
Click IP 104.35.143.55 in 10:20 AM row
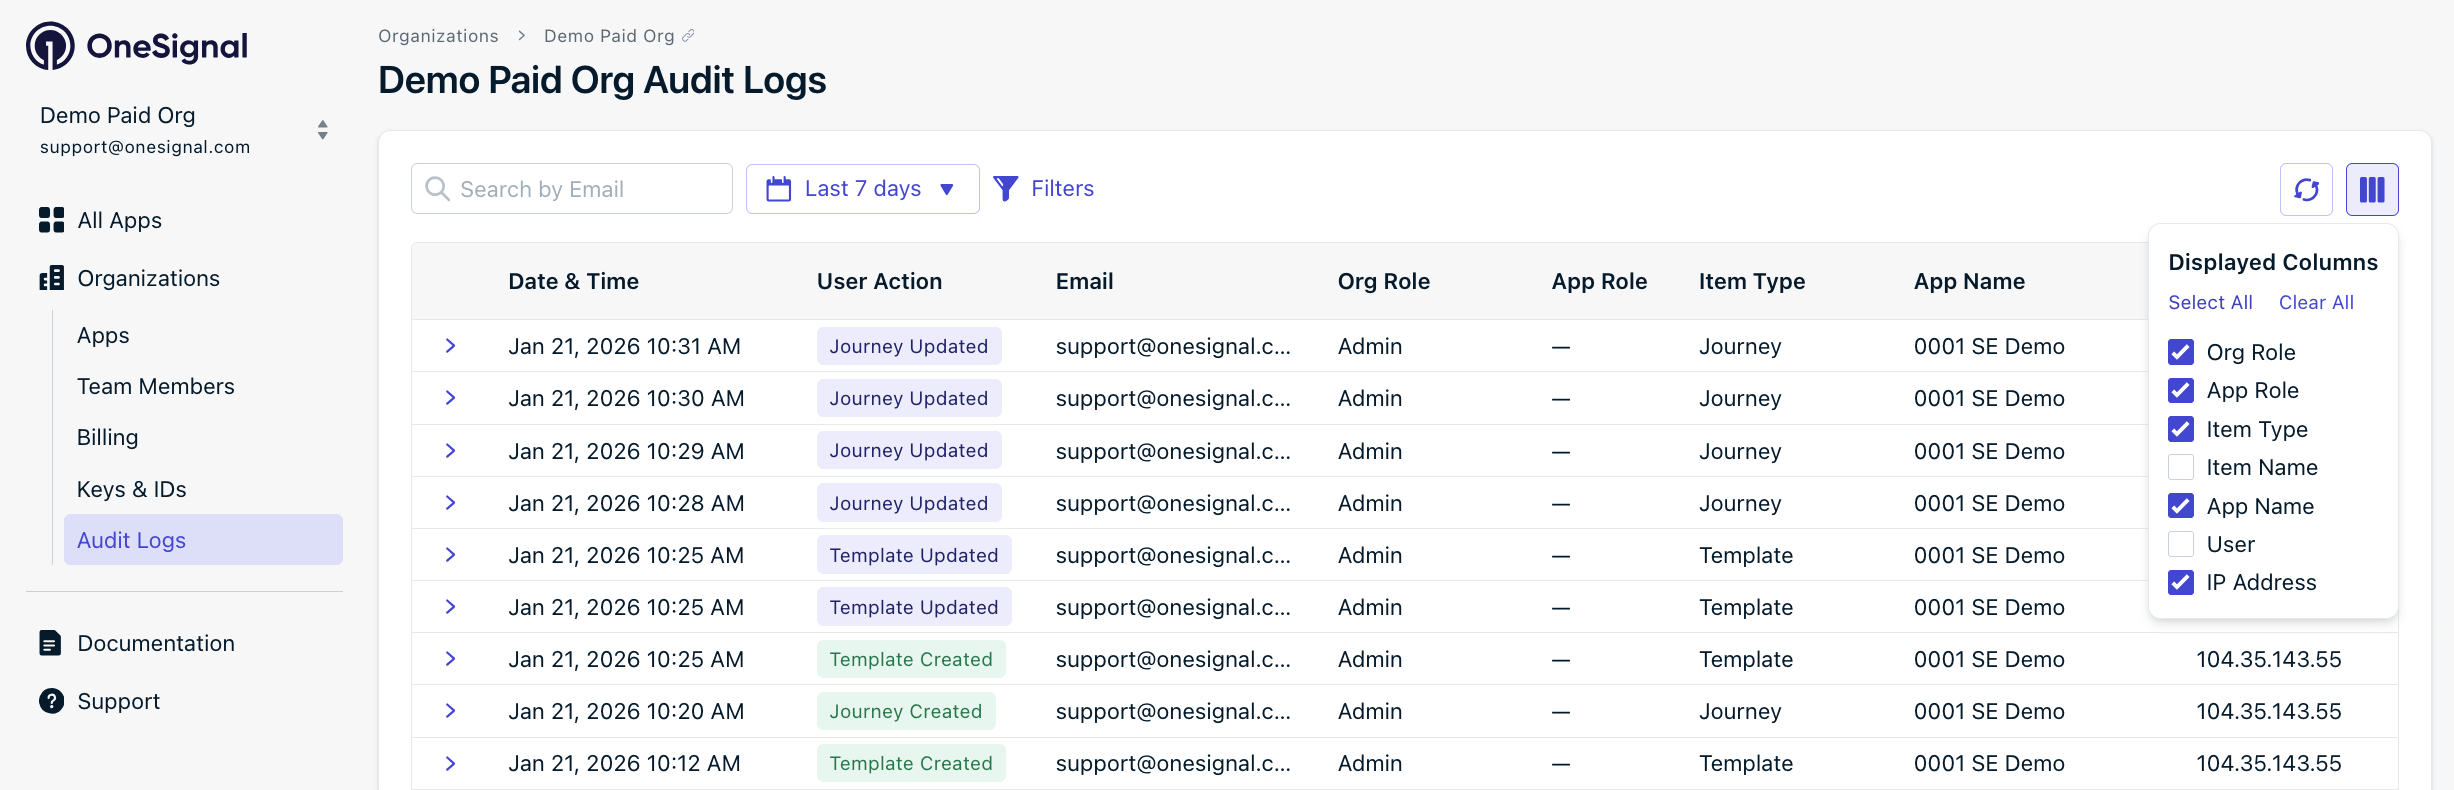point(2268,711)
